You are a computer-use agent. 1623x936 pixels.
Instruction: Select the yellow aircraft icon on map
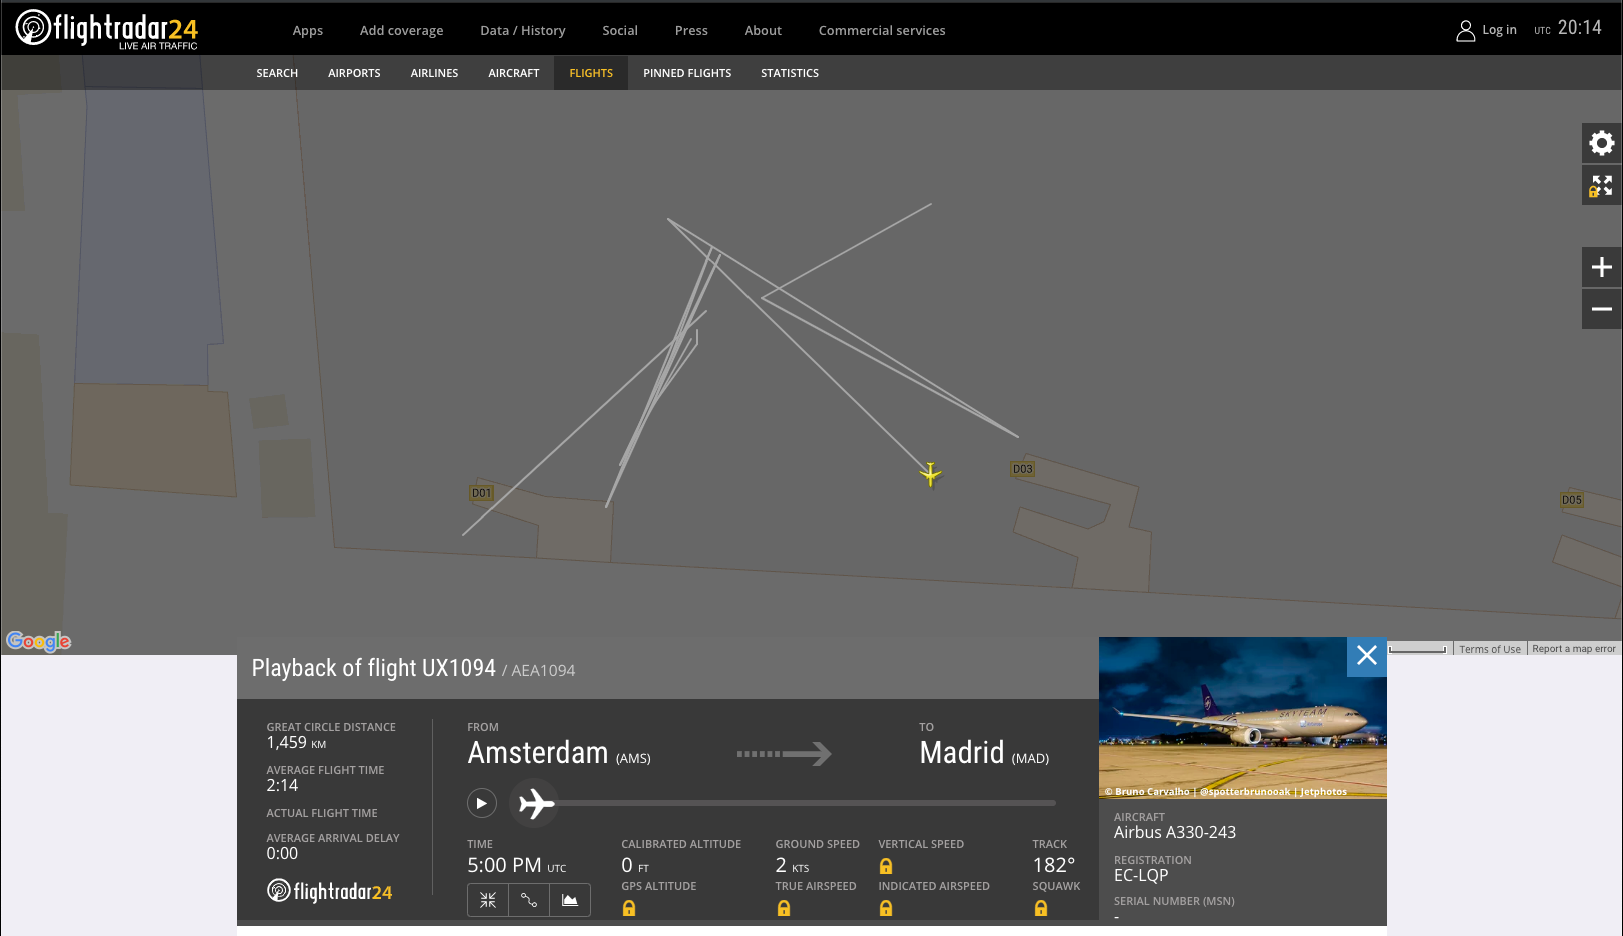930,474
